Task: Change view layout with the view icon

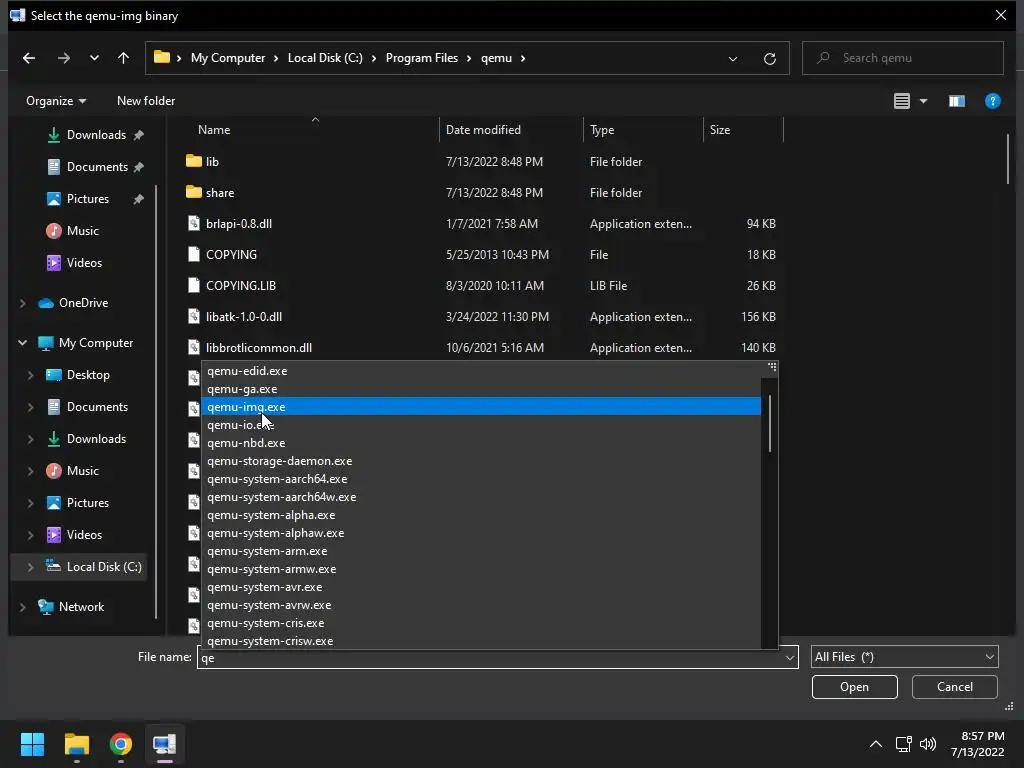Action: pyautogui.click(x=901, y=101)
